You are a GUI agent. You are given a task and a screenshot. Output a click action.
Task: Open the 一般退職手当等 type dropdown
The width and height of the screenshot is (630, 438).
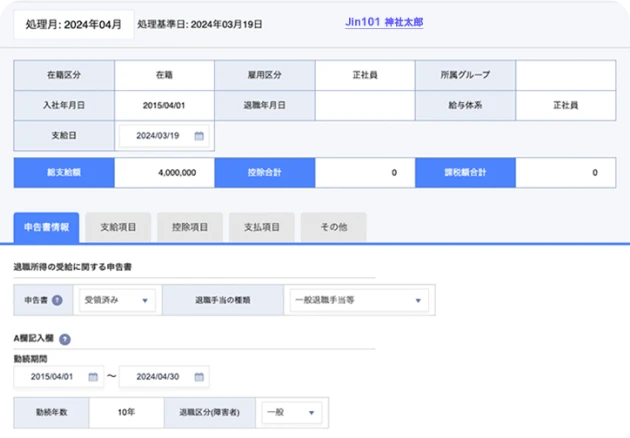pyautogui.click(x=357, y=300)
